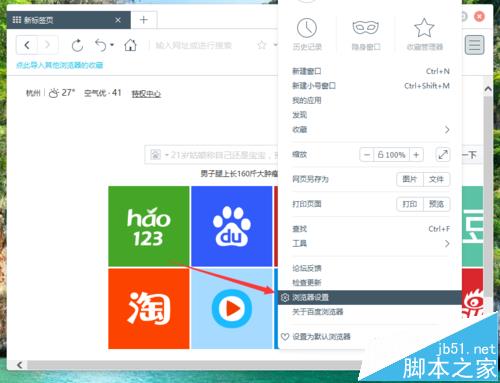Click the undo closed tab arrow
Viewport: 500px width, 383px height.
(x=101, y=45)
